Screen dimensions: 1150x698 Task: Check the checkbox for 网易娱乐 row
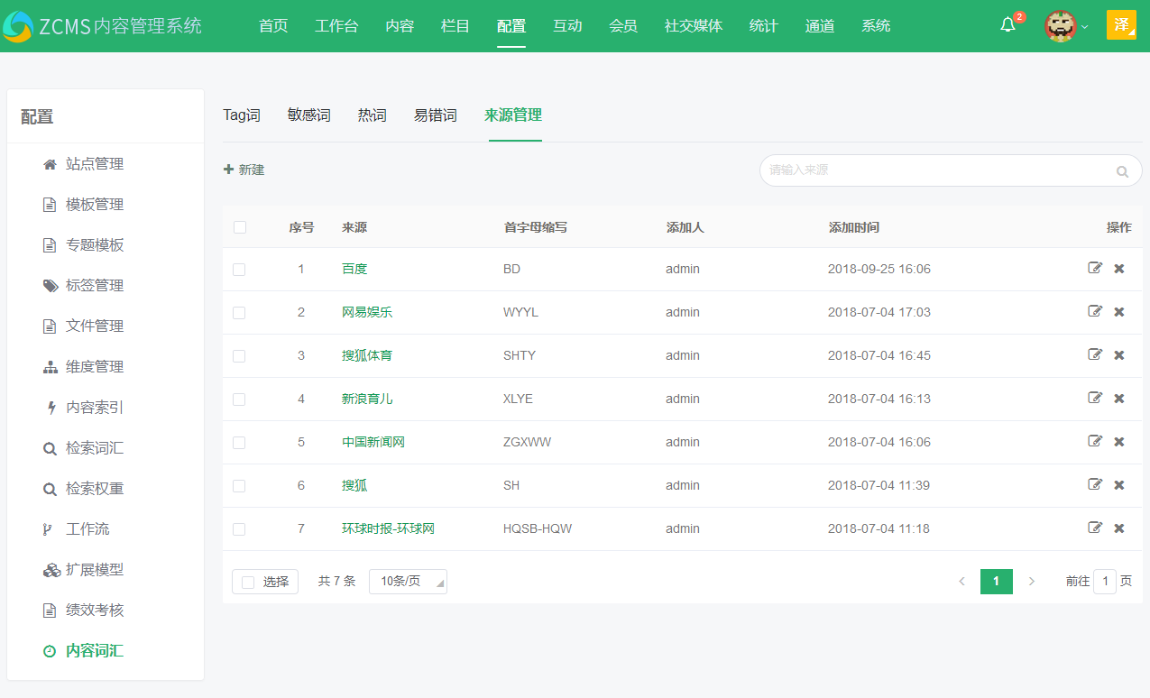(x=239, y=311)
